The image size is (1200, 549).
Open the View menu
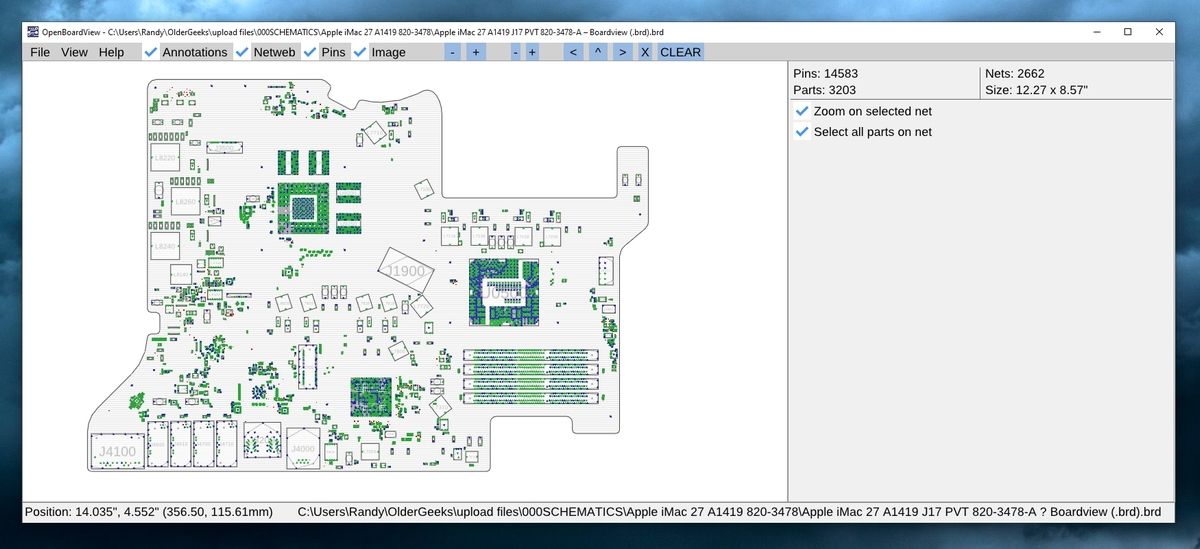point(74,52)
